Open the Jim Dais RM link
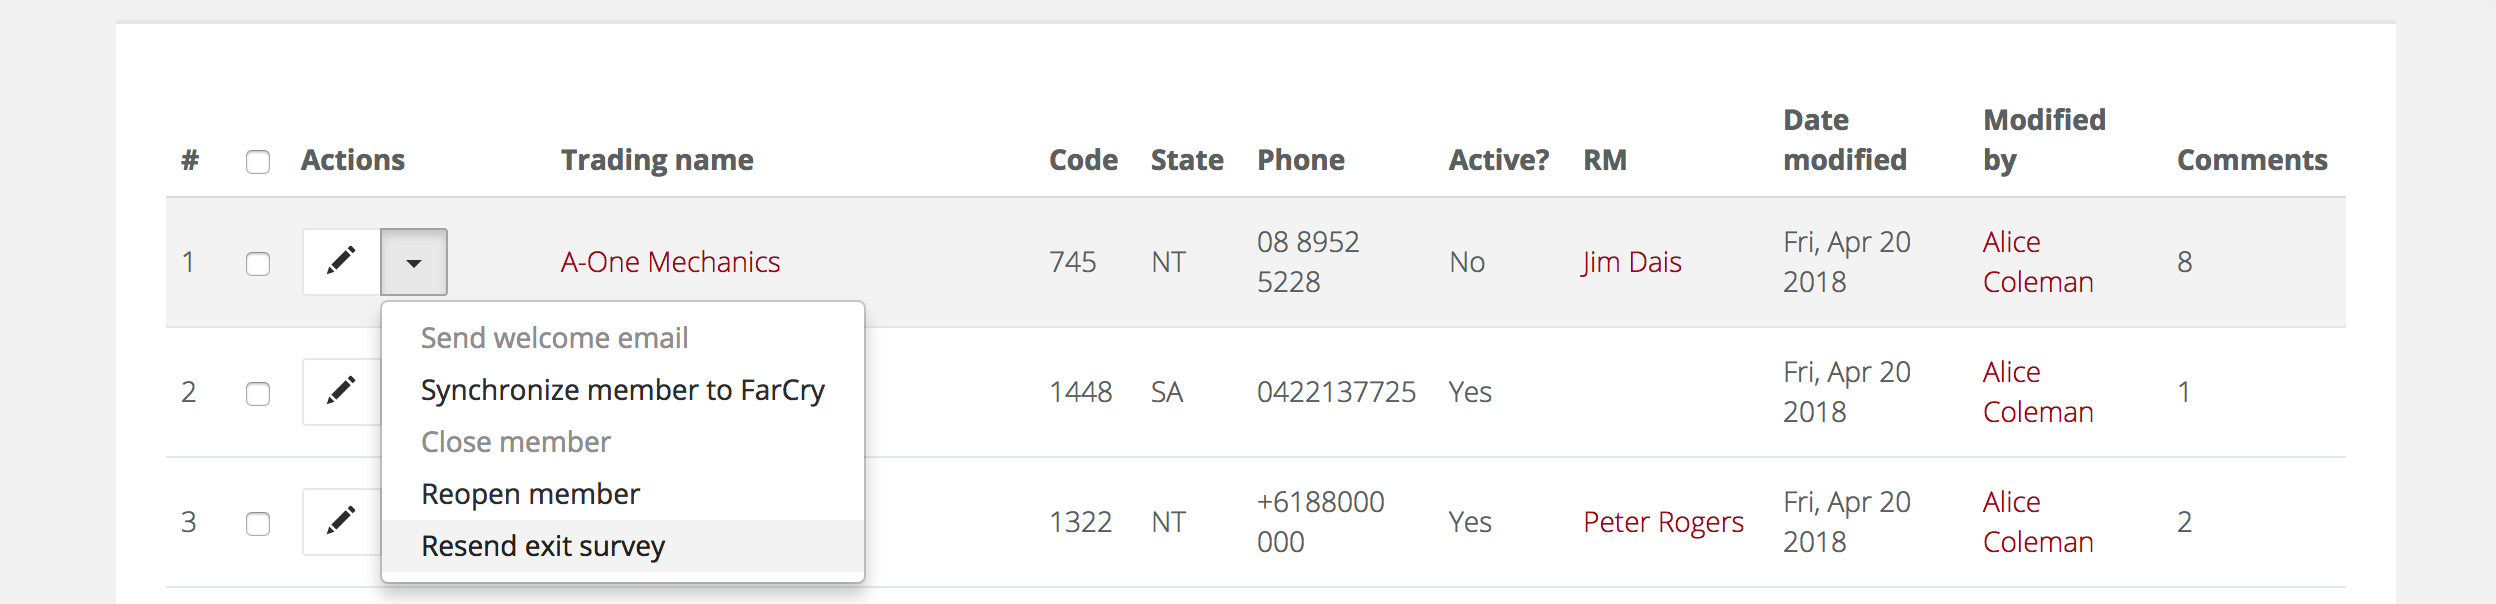The image size is (2496, 604). click(1632, 262)
